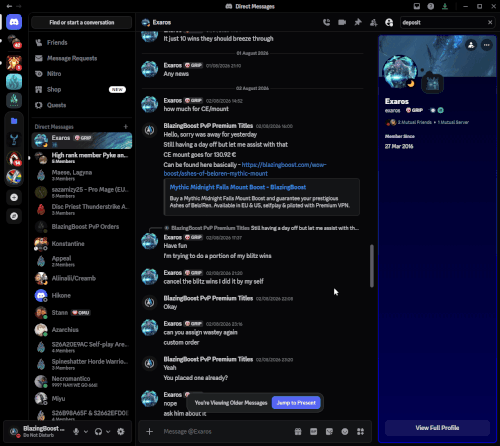Open the gift picker icon
The image size is (500, 446).
coord(298,432)
